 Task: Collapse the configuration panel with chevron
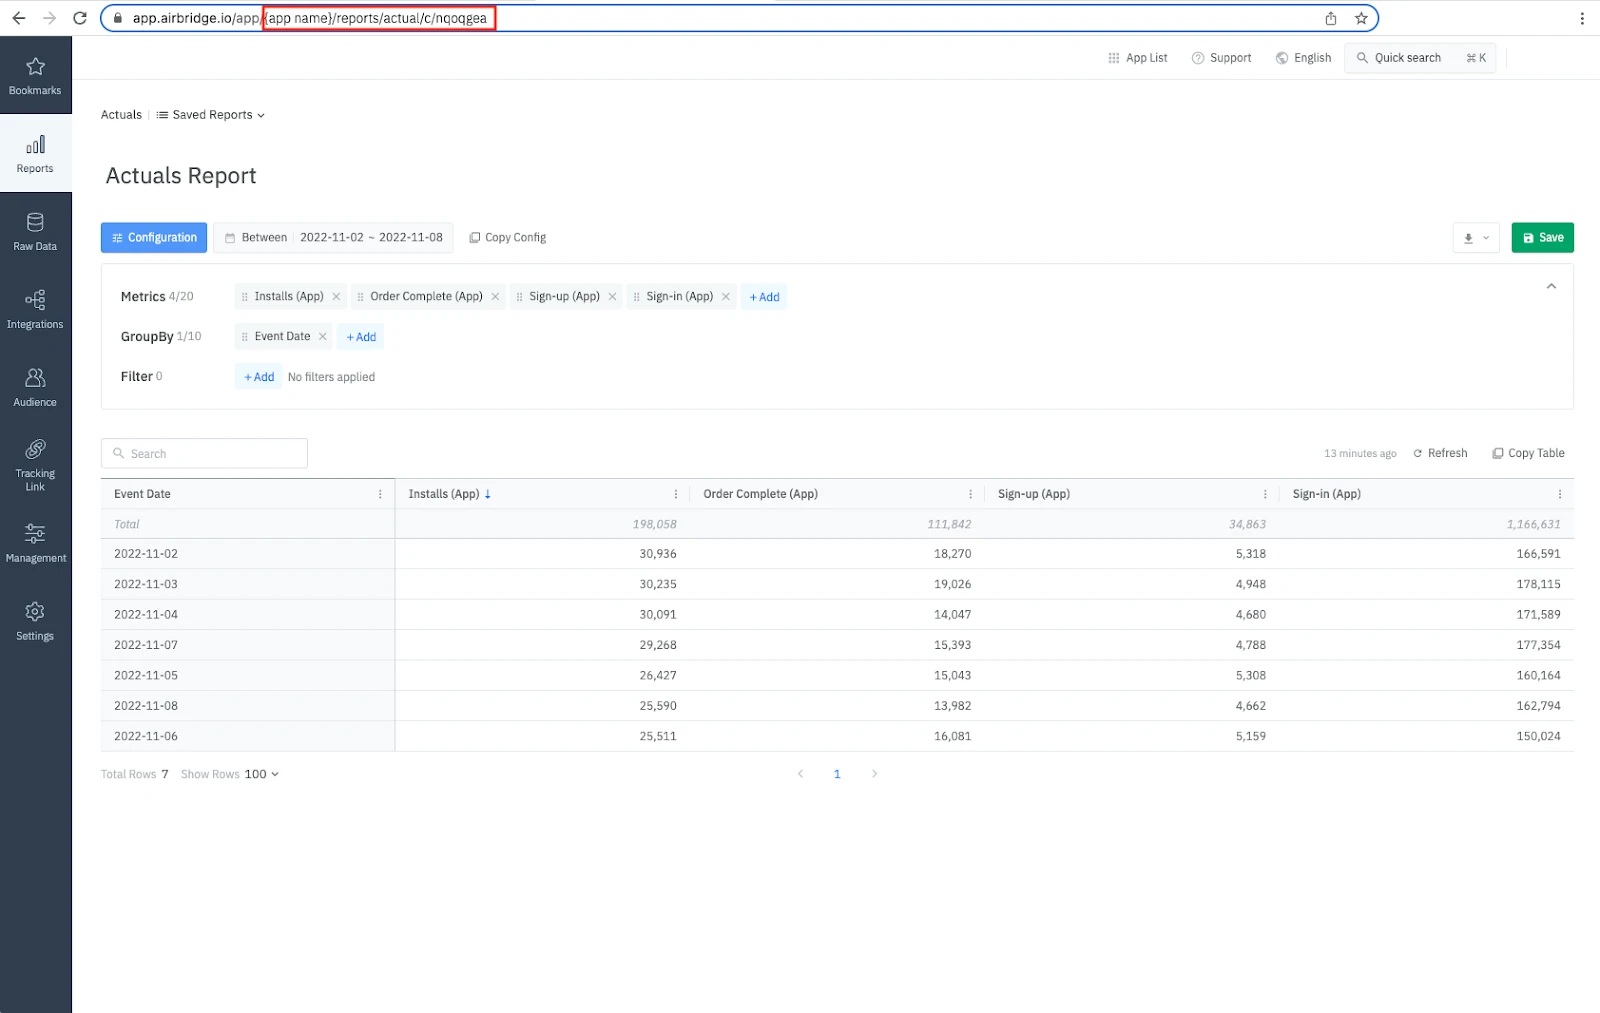click(1551, 287)
